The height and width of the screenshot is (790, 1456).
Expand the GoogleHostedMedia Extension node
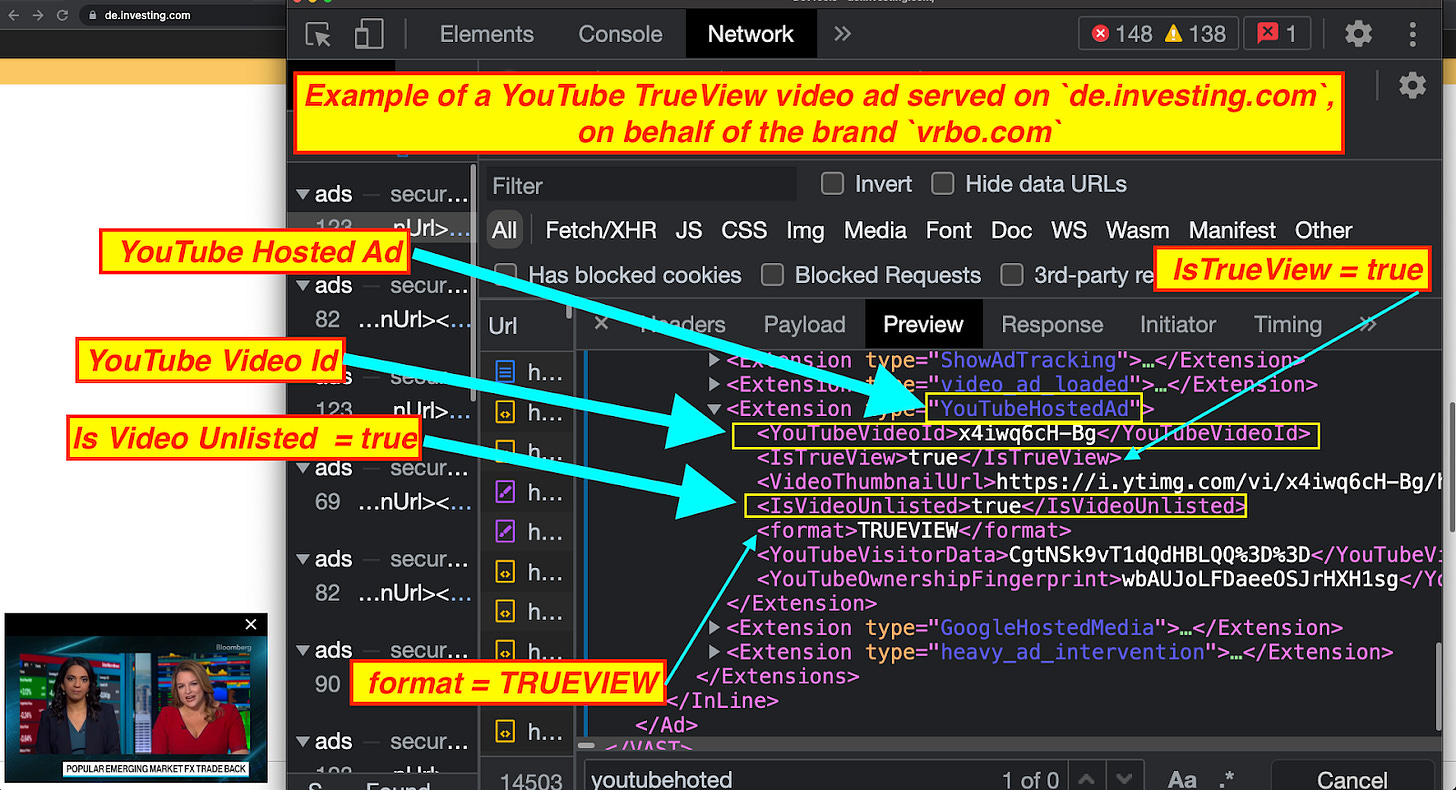pyautogui.click(x=714, y=628)
